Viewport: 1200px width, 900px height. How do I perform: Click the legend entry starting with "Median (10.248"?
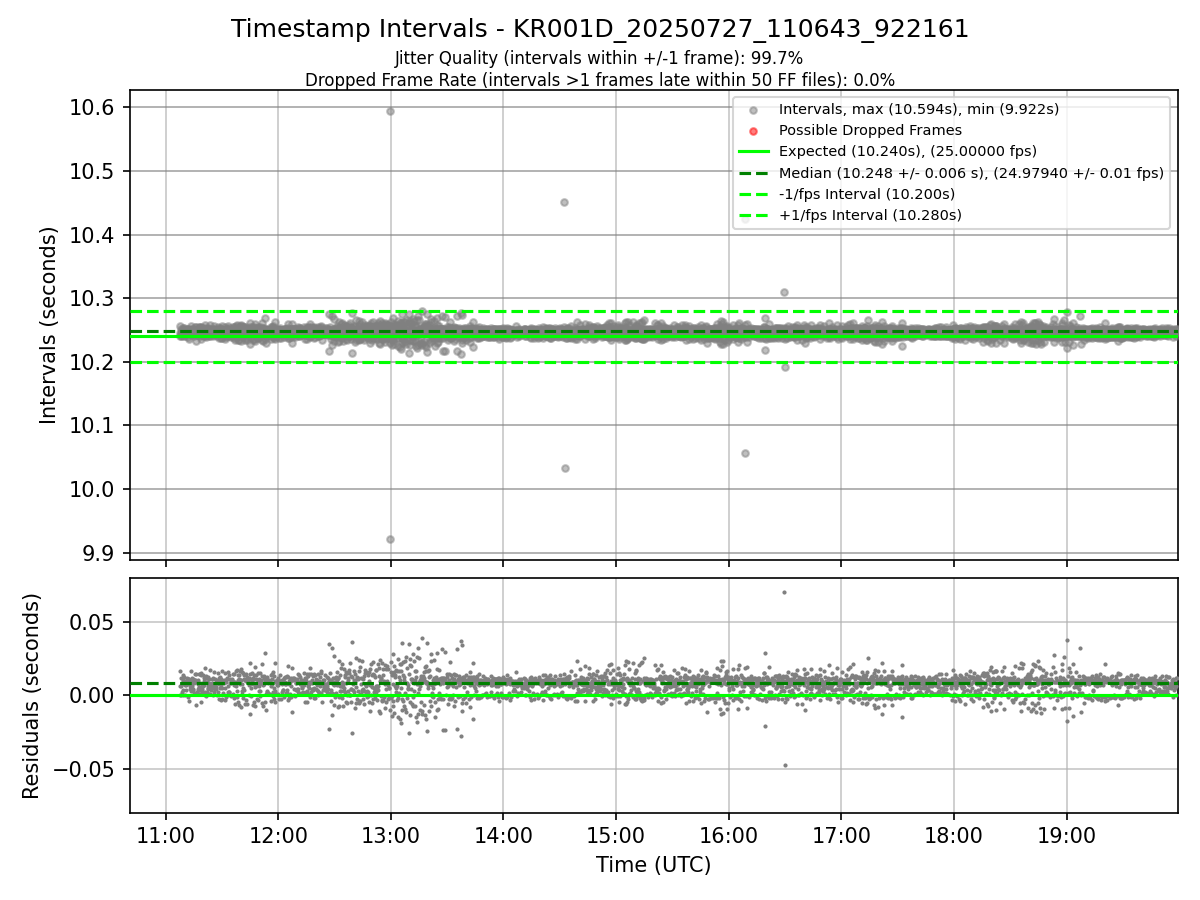[x=971, y=173]
